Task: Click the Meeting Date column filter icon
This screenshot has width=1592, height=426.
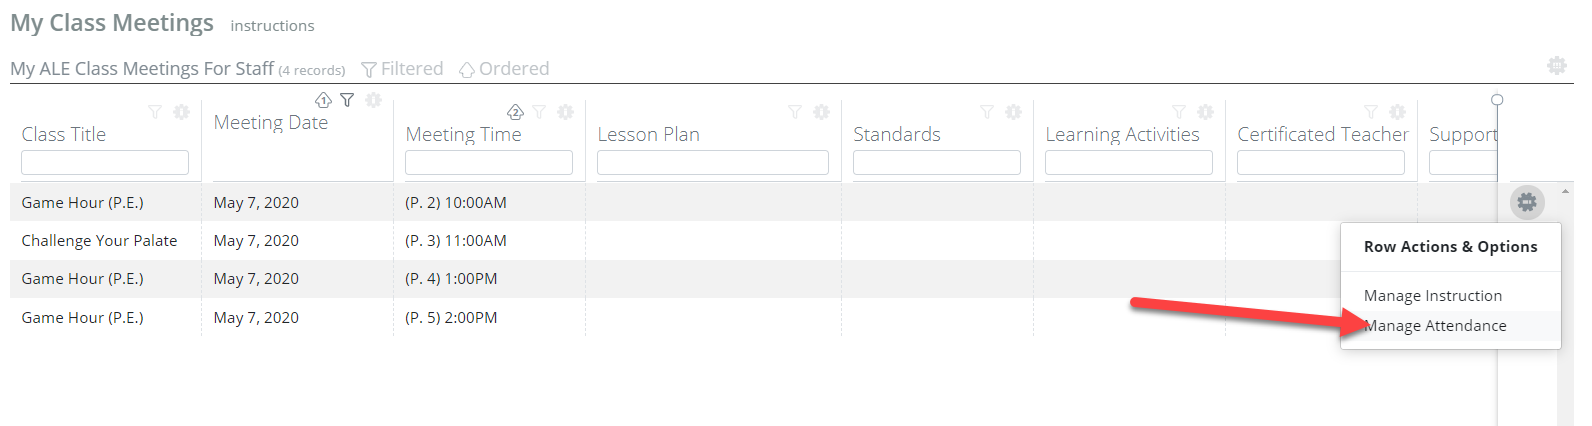Action: 347,100
